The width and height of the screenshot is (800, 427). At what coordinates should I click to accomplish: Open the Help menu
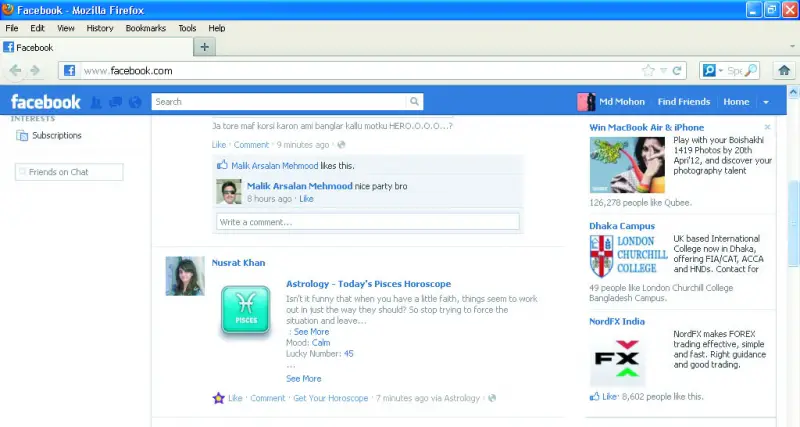(x=217, y=28)
